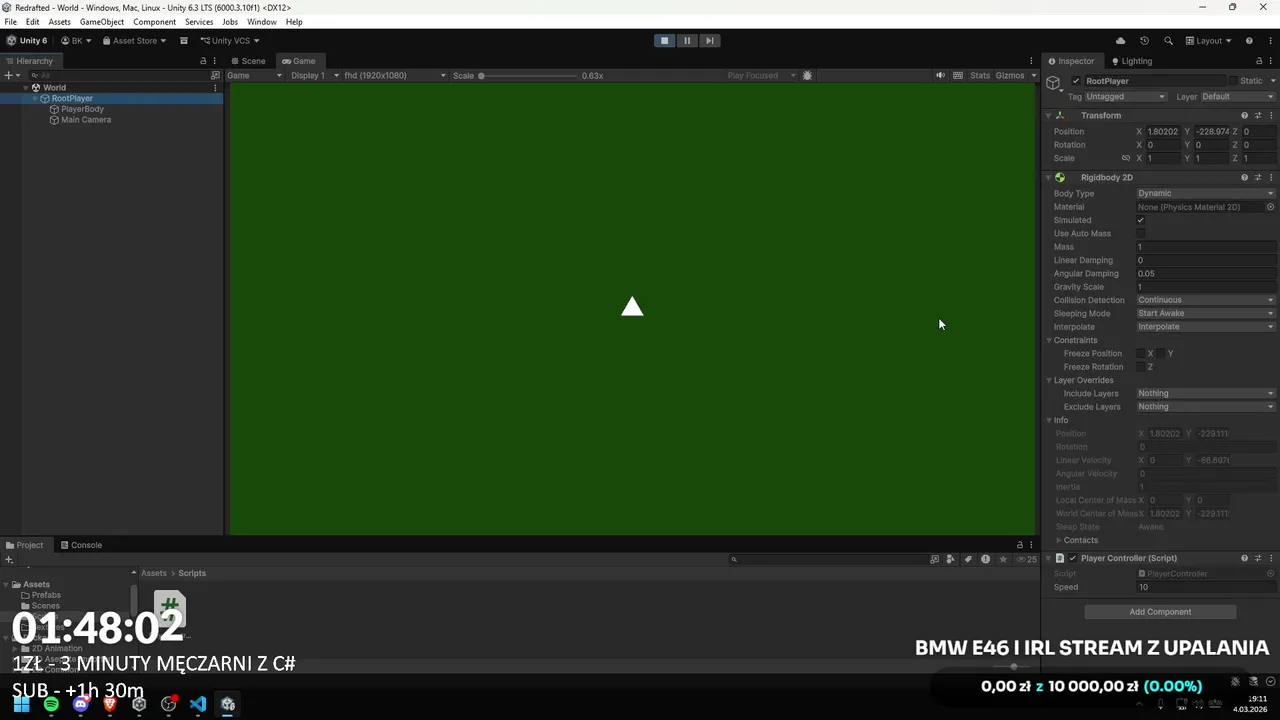Click the Speed value field
1280x720 pixels.
tap(1206, 588)
